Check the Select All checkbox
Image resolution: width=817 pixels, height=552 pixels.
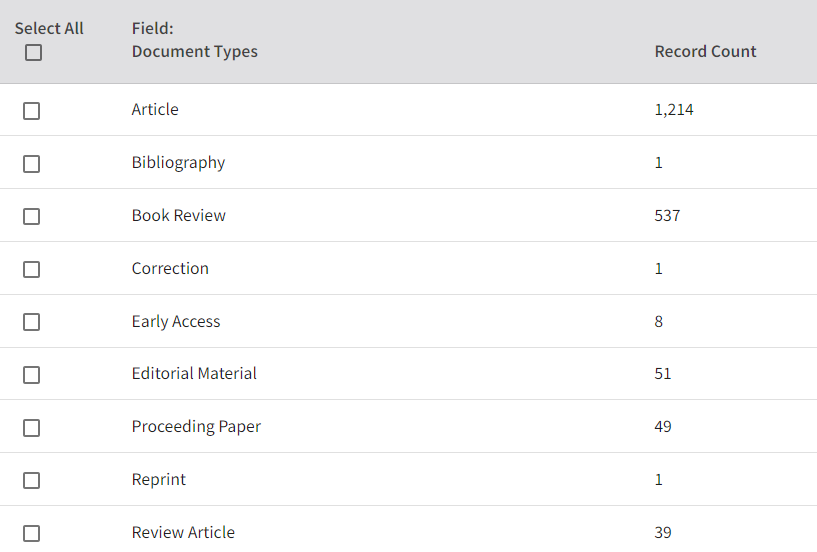[x=33, y=53]
